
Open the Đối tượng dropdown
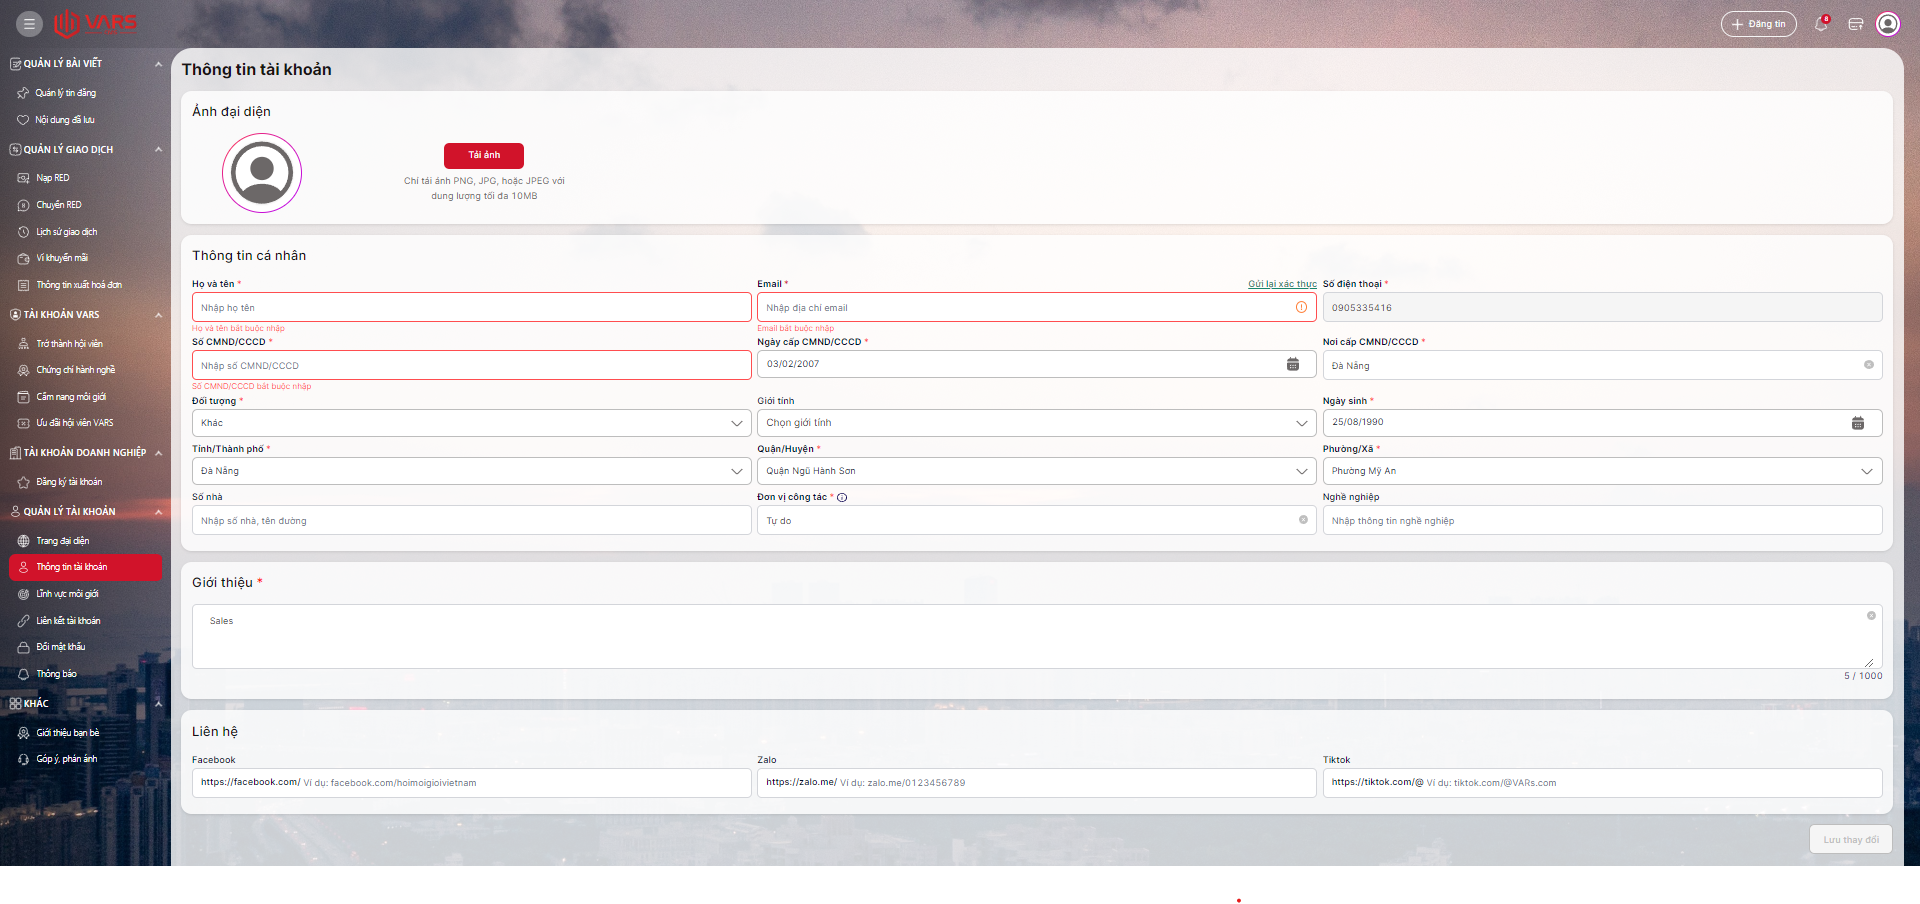[x=471, y=423]
